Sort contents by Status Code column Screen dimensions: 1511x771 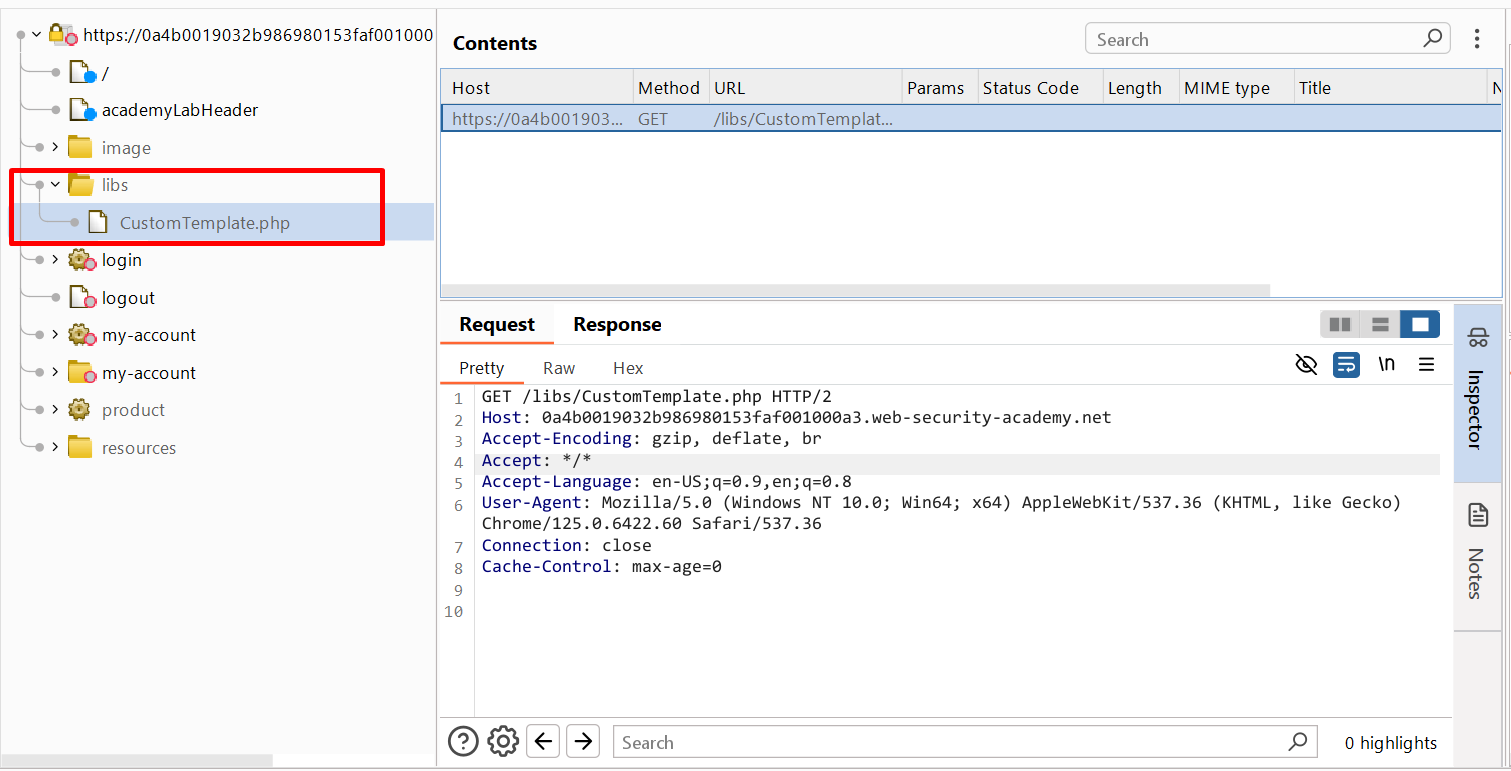tap(1030, 88)
